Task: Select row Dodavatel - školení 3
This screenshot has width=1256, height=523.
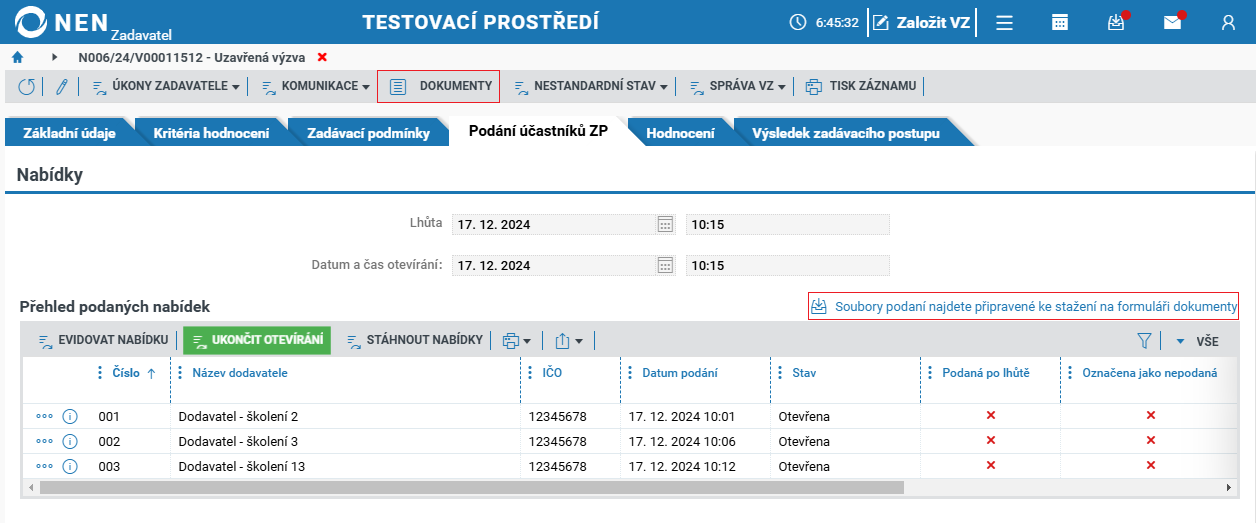Action: click(x=629, y=441)
